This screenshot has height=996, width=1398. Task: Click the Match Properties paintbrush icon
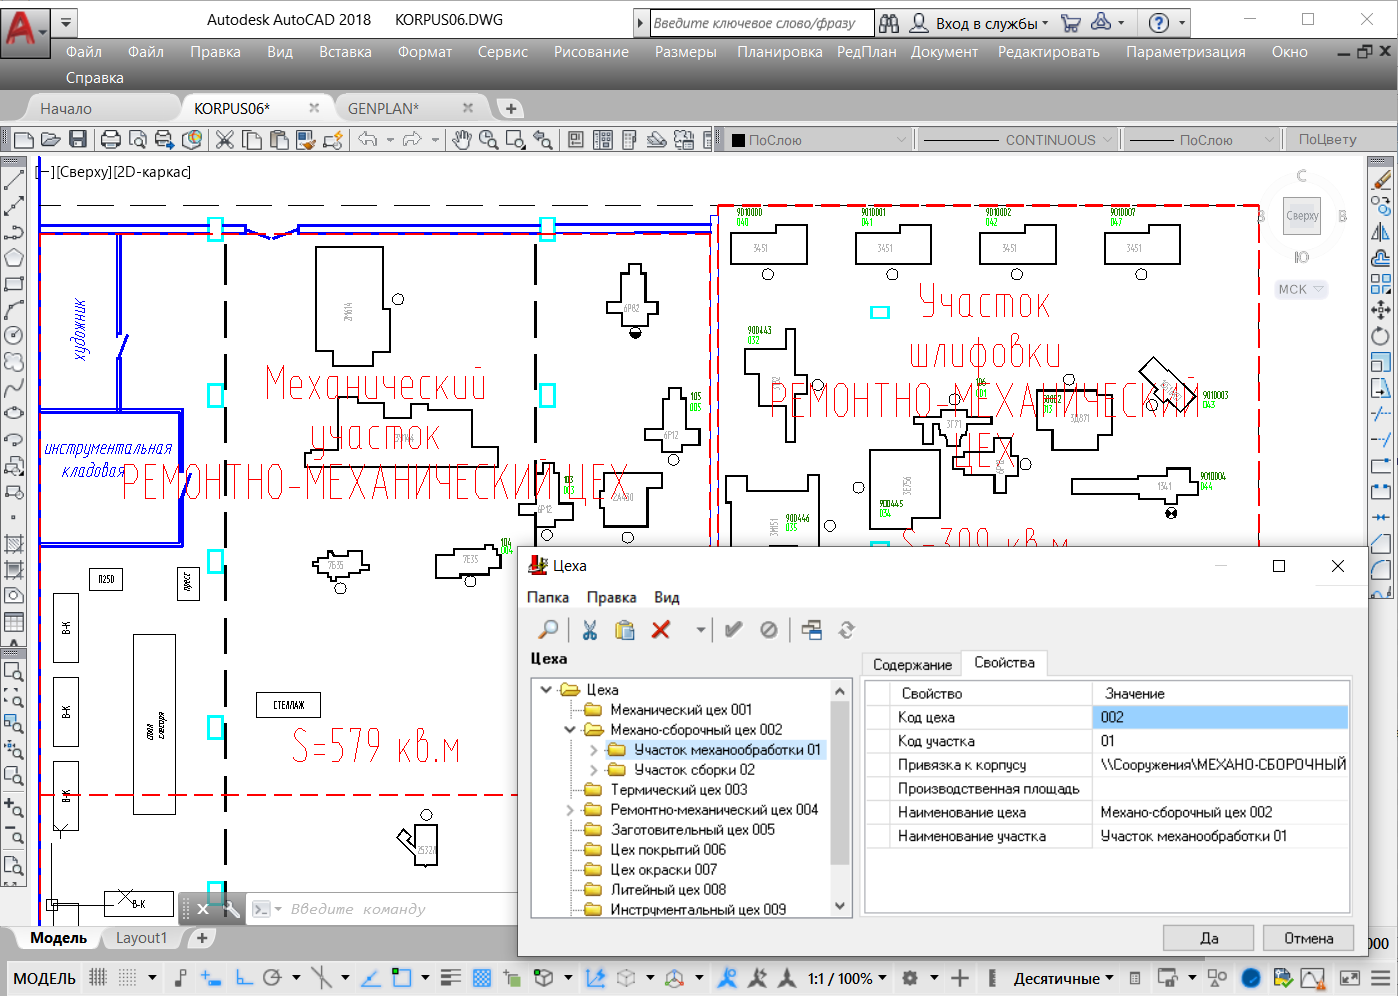[x=306, y=140]
